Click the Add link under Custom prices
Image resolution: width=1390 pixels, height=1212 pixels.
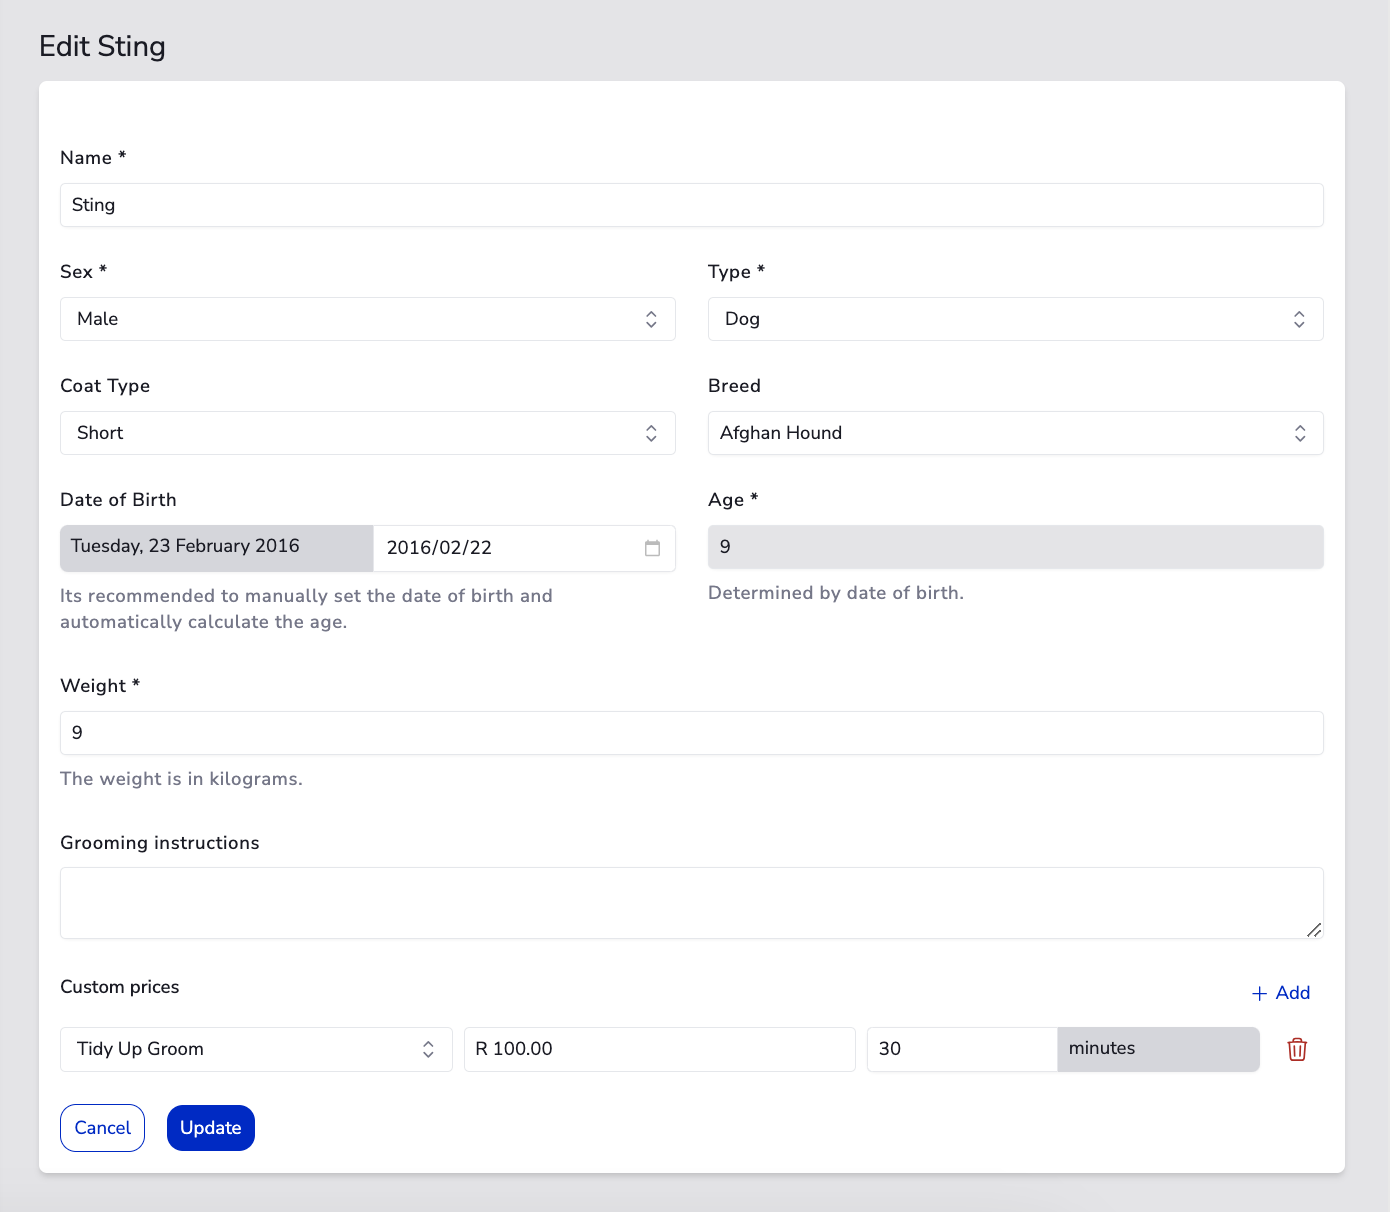coord(1293,993)
